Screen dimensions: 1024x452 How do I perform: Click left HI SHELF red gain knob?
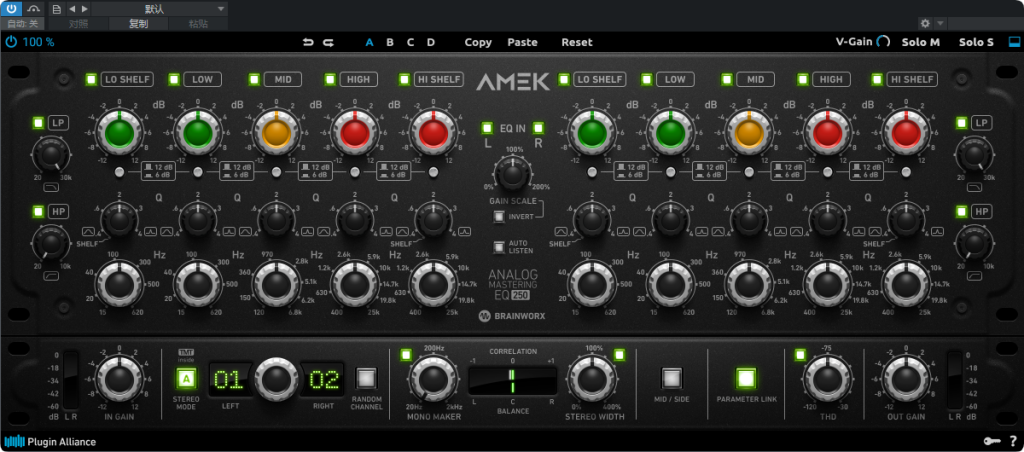tap(433, 133)
